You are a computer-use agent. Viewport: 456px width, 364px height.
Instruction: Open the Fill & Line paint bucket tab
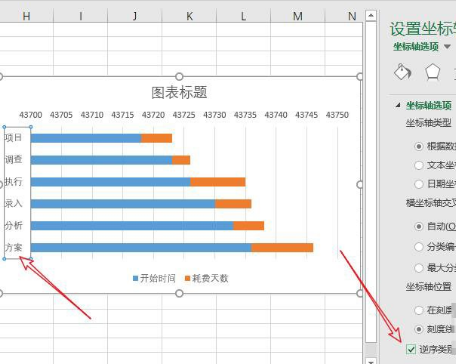pyautogui.click(x=403, y=72)
